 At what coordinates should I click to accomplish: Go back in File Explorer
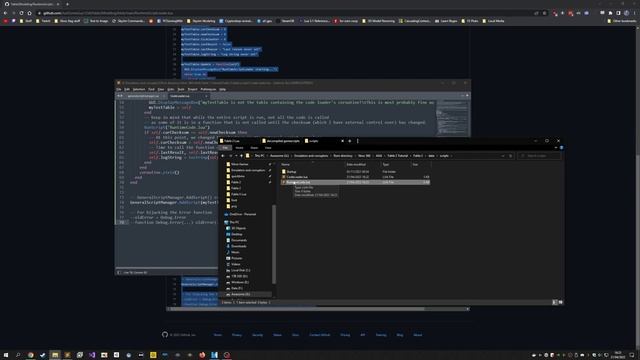pyautogui.click(x=223, y=156)
